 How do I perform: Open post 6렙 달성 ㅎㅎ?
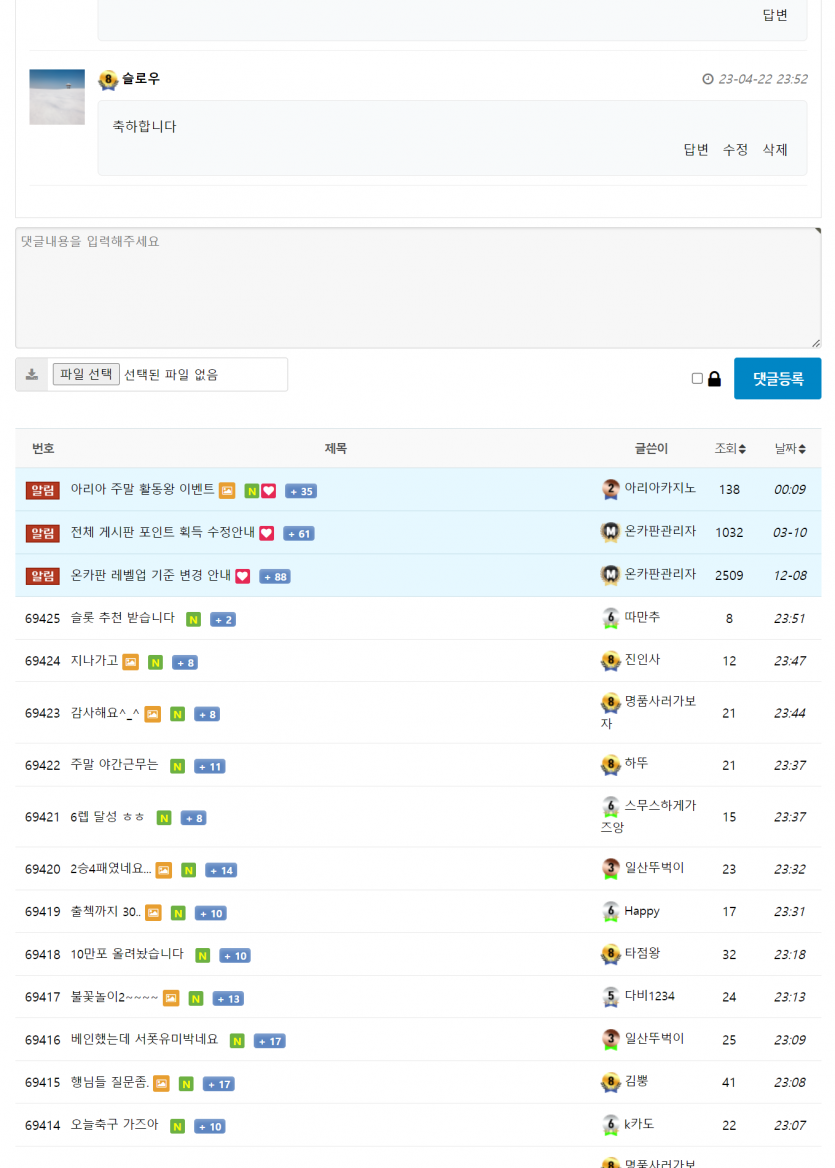coord(107,816)
